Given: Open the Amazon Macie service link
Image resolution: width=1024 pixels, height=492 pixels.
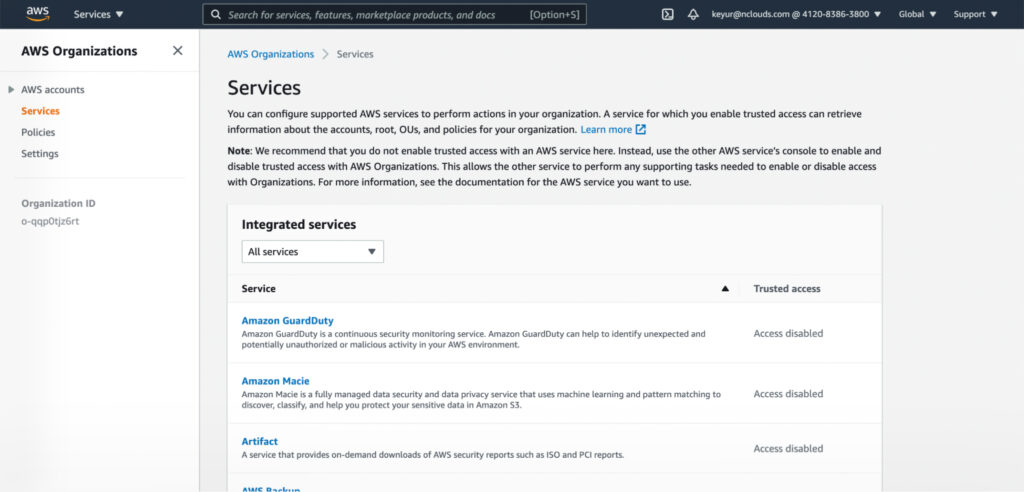Looking at the screenshot, I should tap(276, 381).
